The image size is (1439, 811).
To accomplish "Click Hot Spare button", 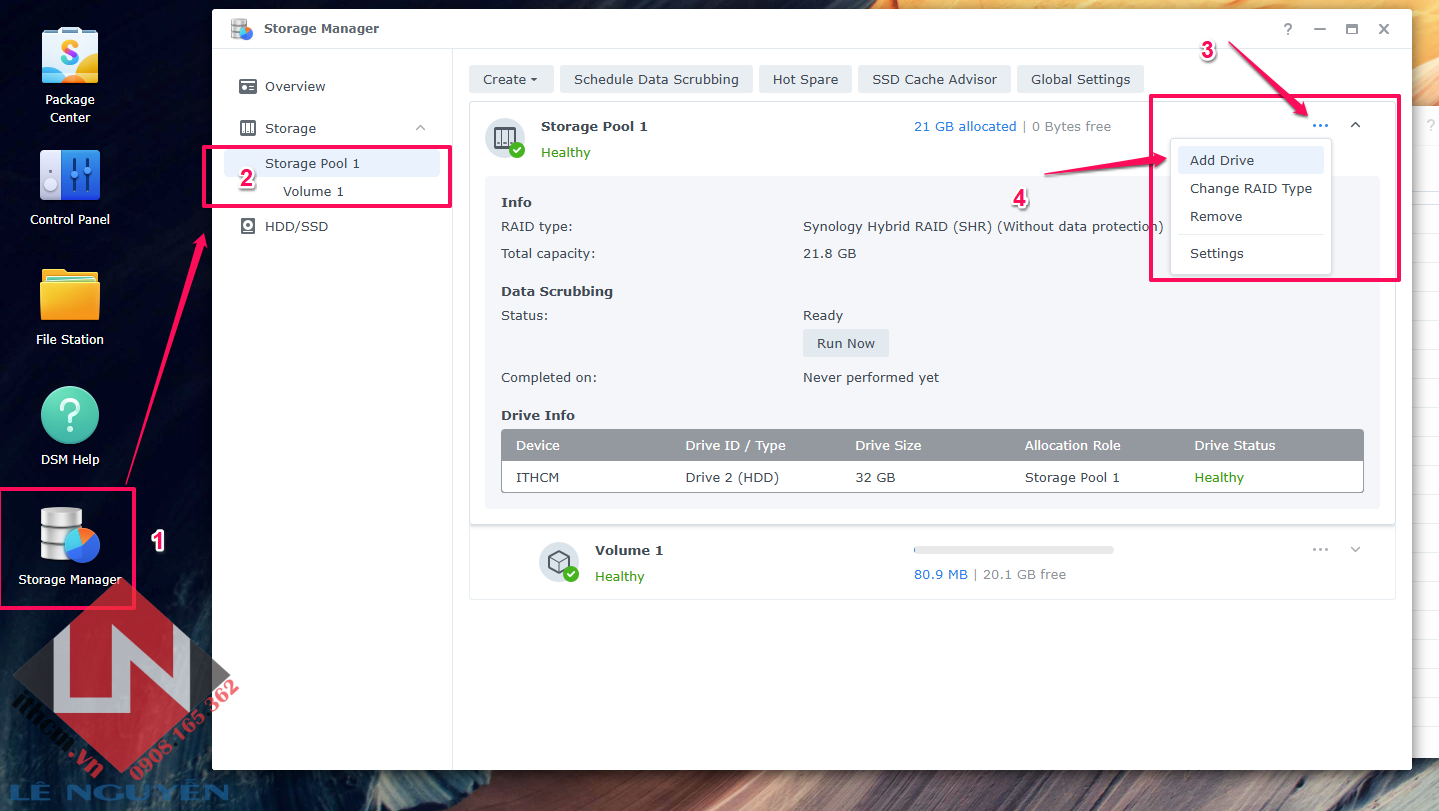I will 805,80.
